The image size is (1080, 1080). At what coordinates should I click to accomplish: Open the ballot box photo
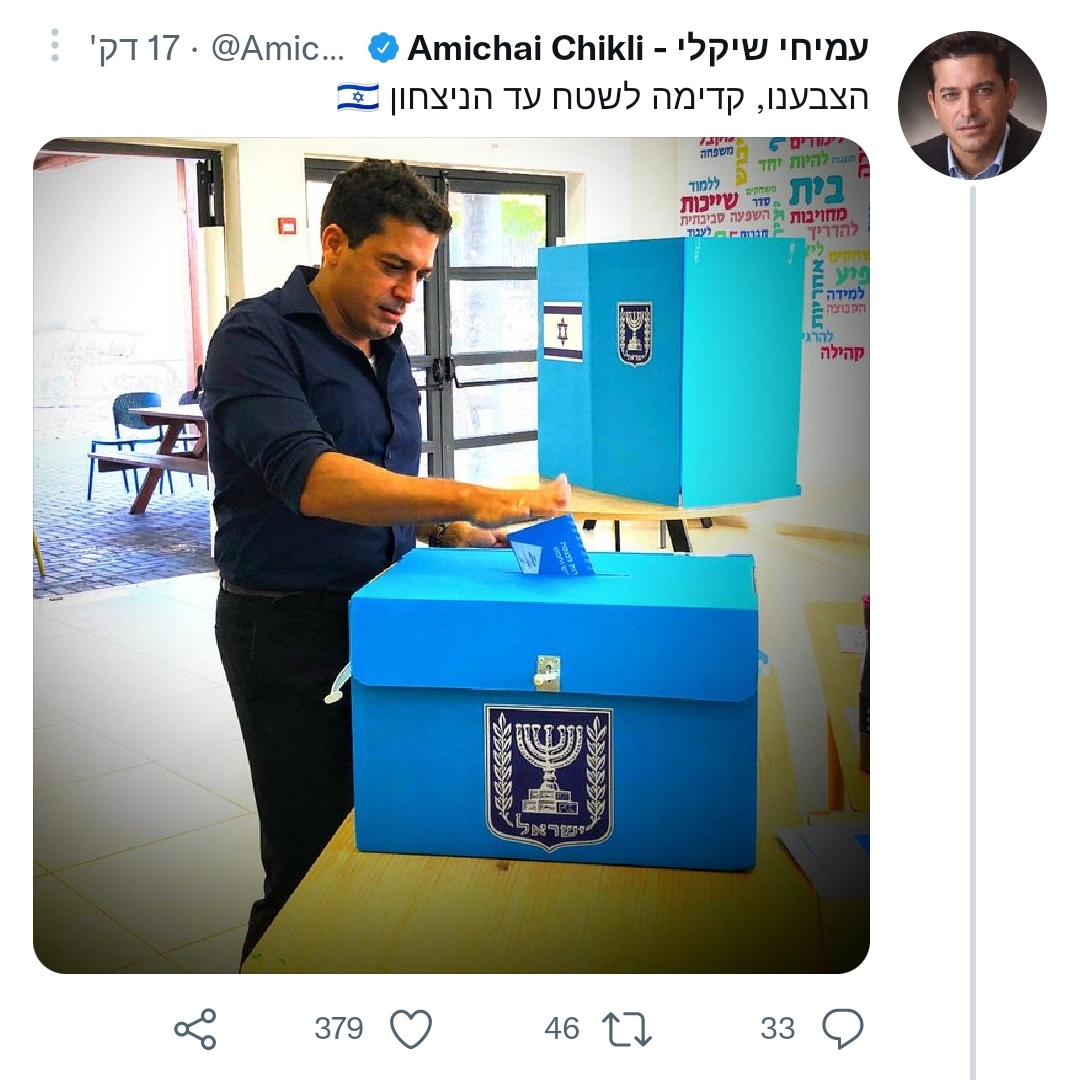(451, 555)
